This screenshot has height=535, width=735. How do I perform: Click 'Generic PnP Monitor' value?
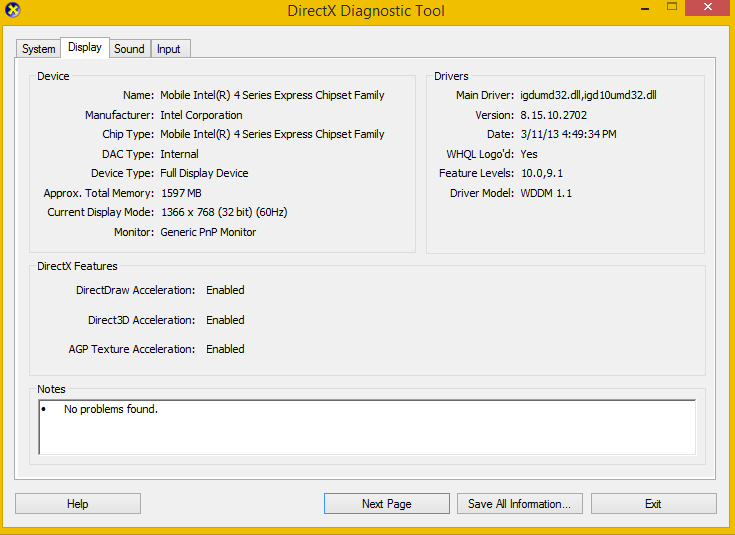208,232
